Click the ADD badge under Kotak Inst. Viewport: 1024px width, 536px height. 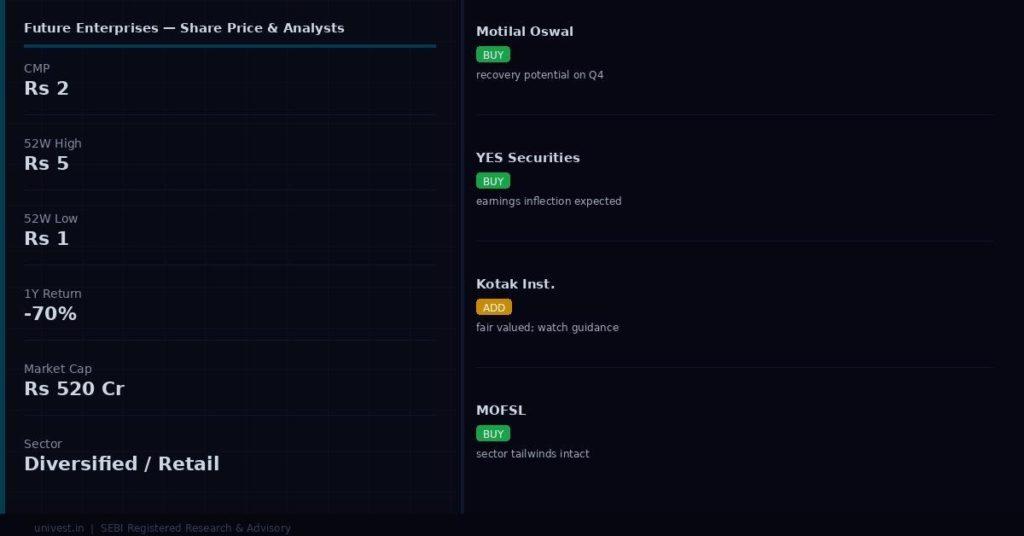[494, 307]
